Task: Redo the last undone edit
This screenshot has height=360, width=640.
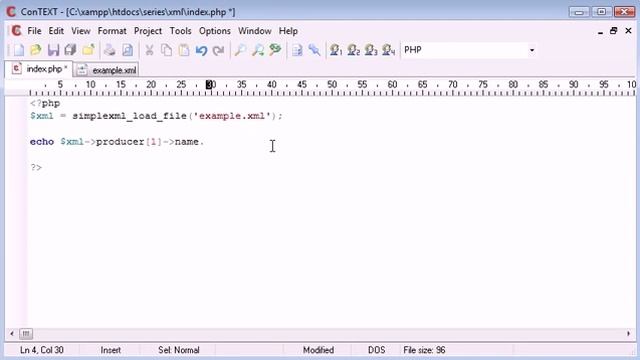Action: pos(219,50)
